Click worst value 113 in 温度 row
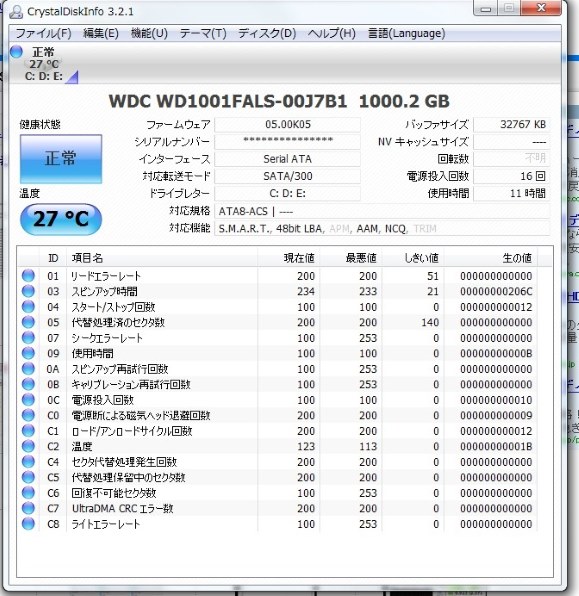The height and width of the screenshot is (596, 579). click(x=368, y=447)
